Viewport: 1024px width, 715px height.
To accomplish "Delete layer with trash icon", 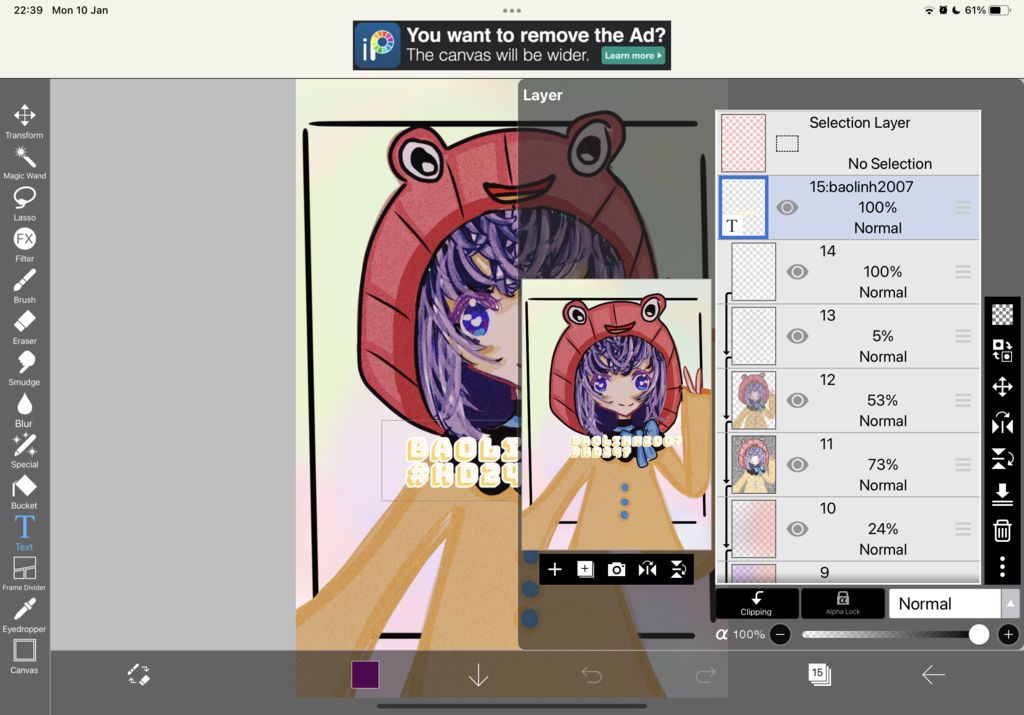I will (x=1002, y=530).
